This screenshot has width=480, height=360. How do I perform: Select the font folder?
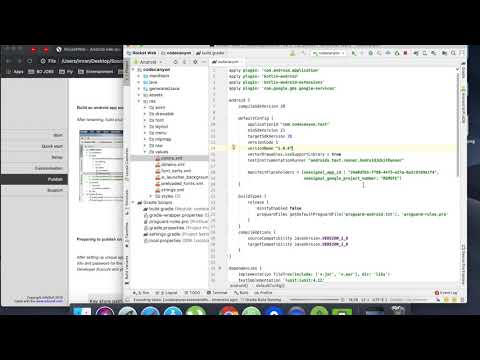click(x=157, y=120)
